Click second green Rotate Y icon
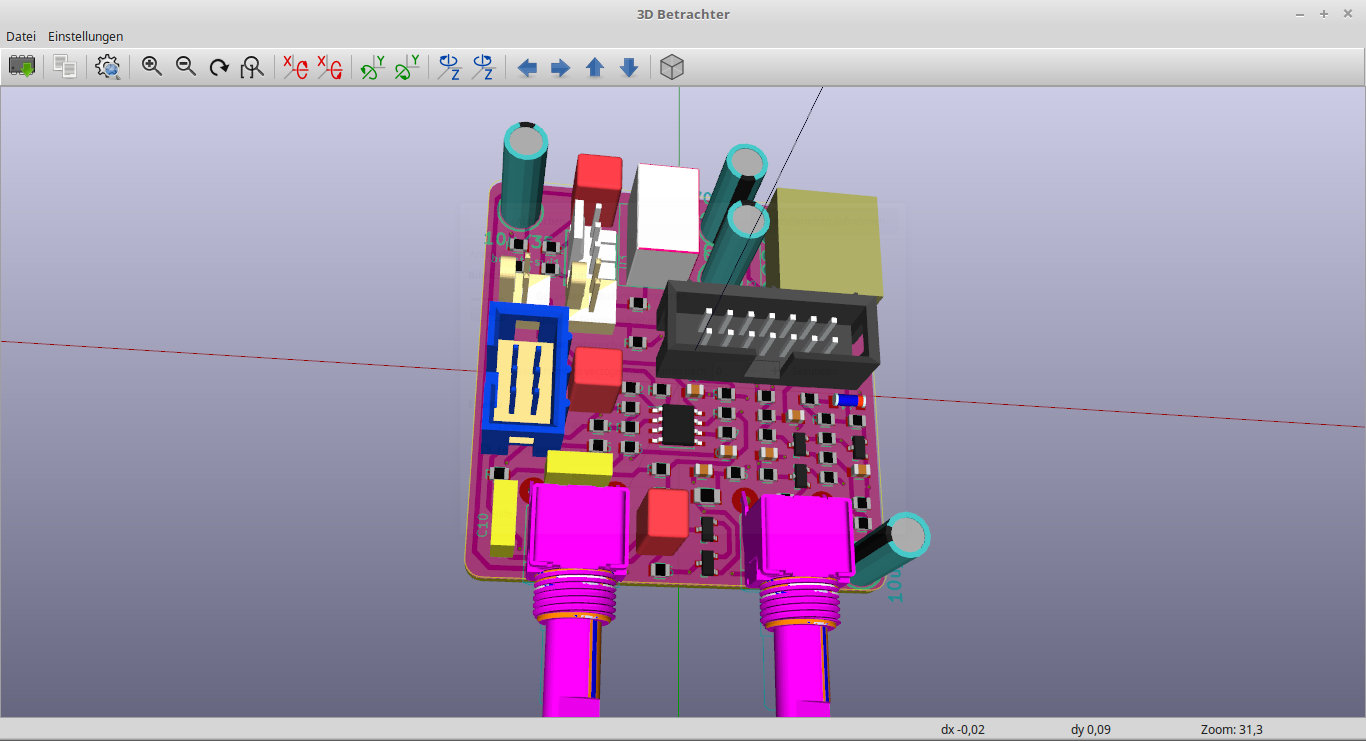Image resolution: width=1366 pixels, height=741 pixels. pos(407,67)
